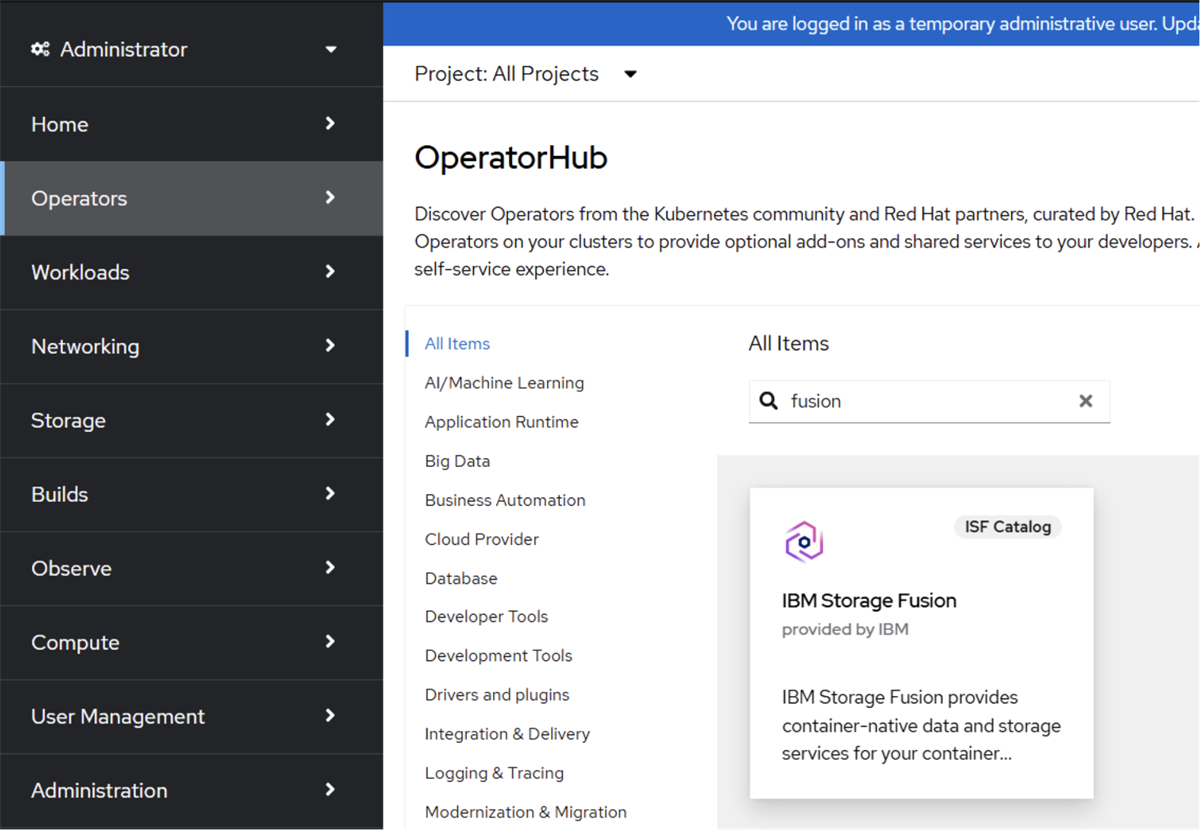The image size is (1200, 830).
Task: Open the IBM Storage Fusion card title
Action: 869,601
